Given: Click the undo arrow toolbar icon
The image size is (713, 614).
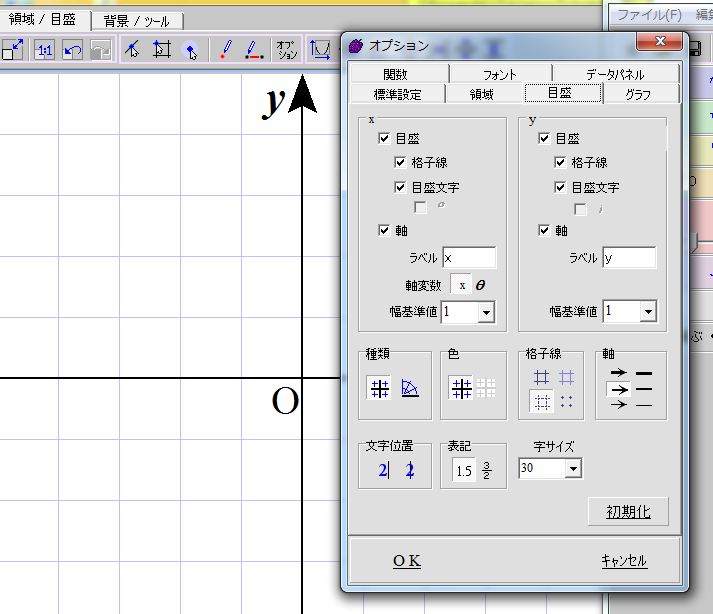Looking at the screenshot, I should point(72,50).
